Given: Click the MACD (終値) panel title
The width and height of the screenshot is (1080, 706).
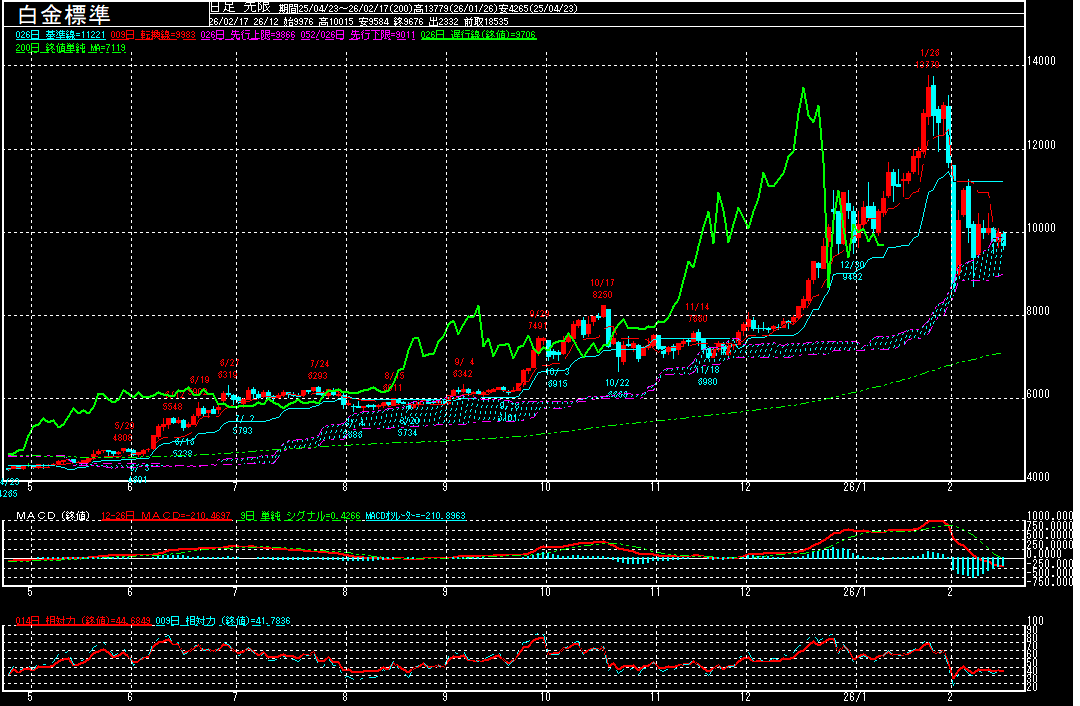Looking at the screenshot, I should [x=52, y=516].
